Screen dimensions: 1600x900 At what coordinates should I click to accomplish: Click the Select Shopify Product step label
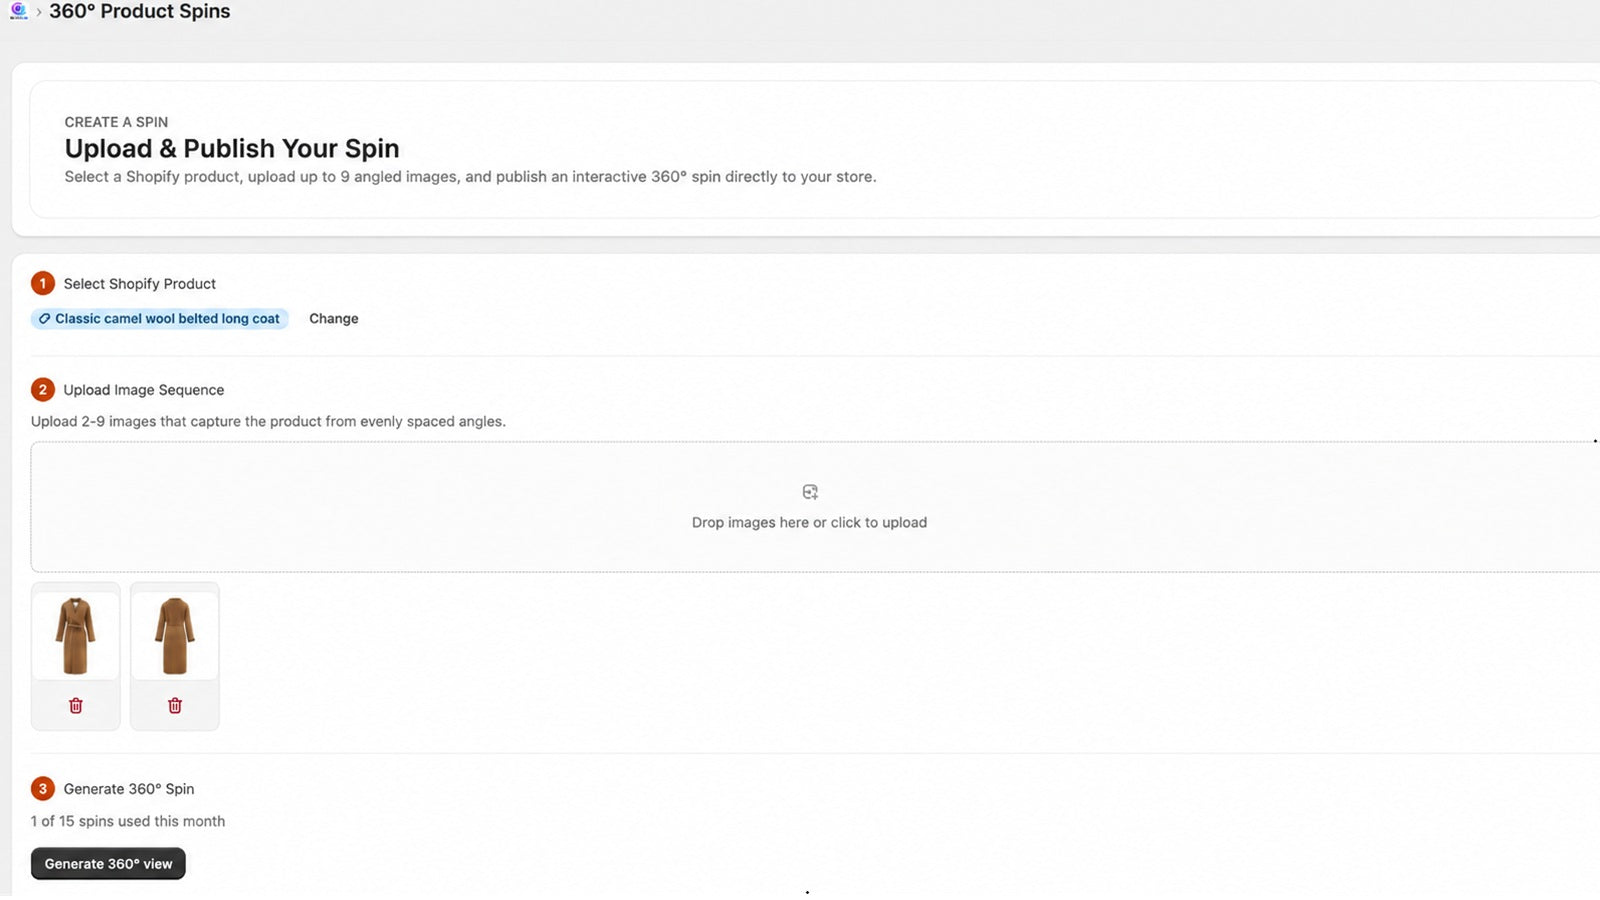click(x=140, y=284)
